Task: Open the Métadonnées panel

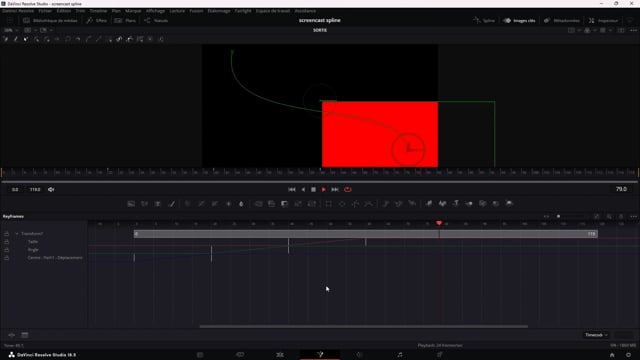Action: (562, 20)
